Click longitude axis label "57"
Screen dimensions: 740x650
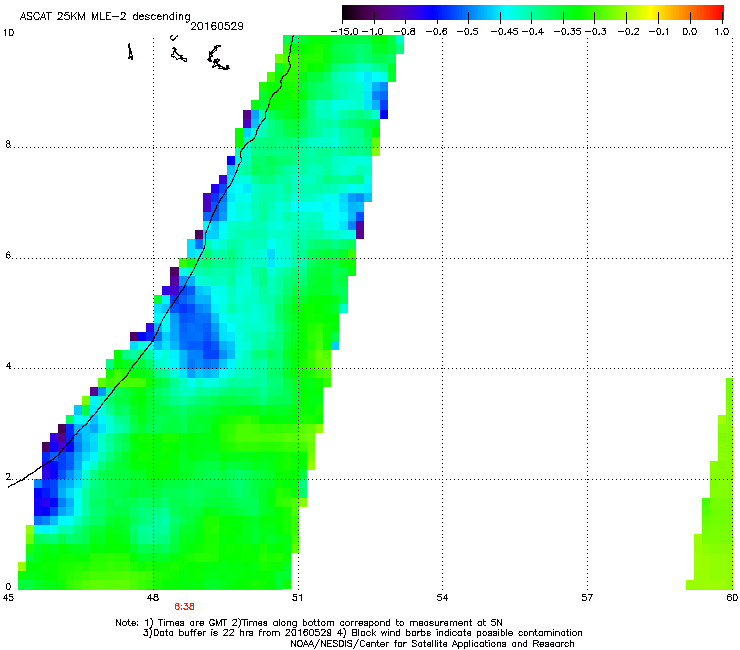587,598
